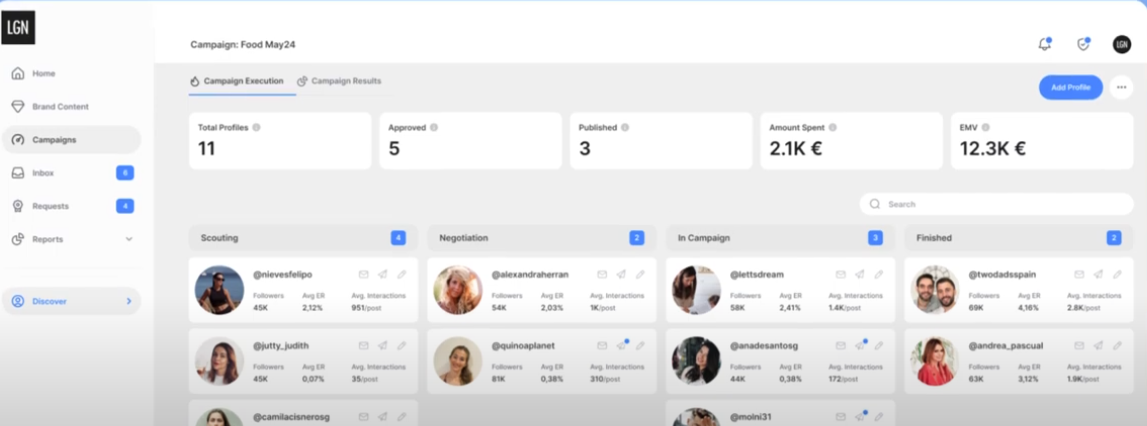Click send icon on @lettsdream card
This screenshot has height=426, width=1147.
(860, 274)
